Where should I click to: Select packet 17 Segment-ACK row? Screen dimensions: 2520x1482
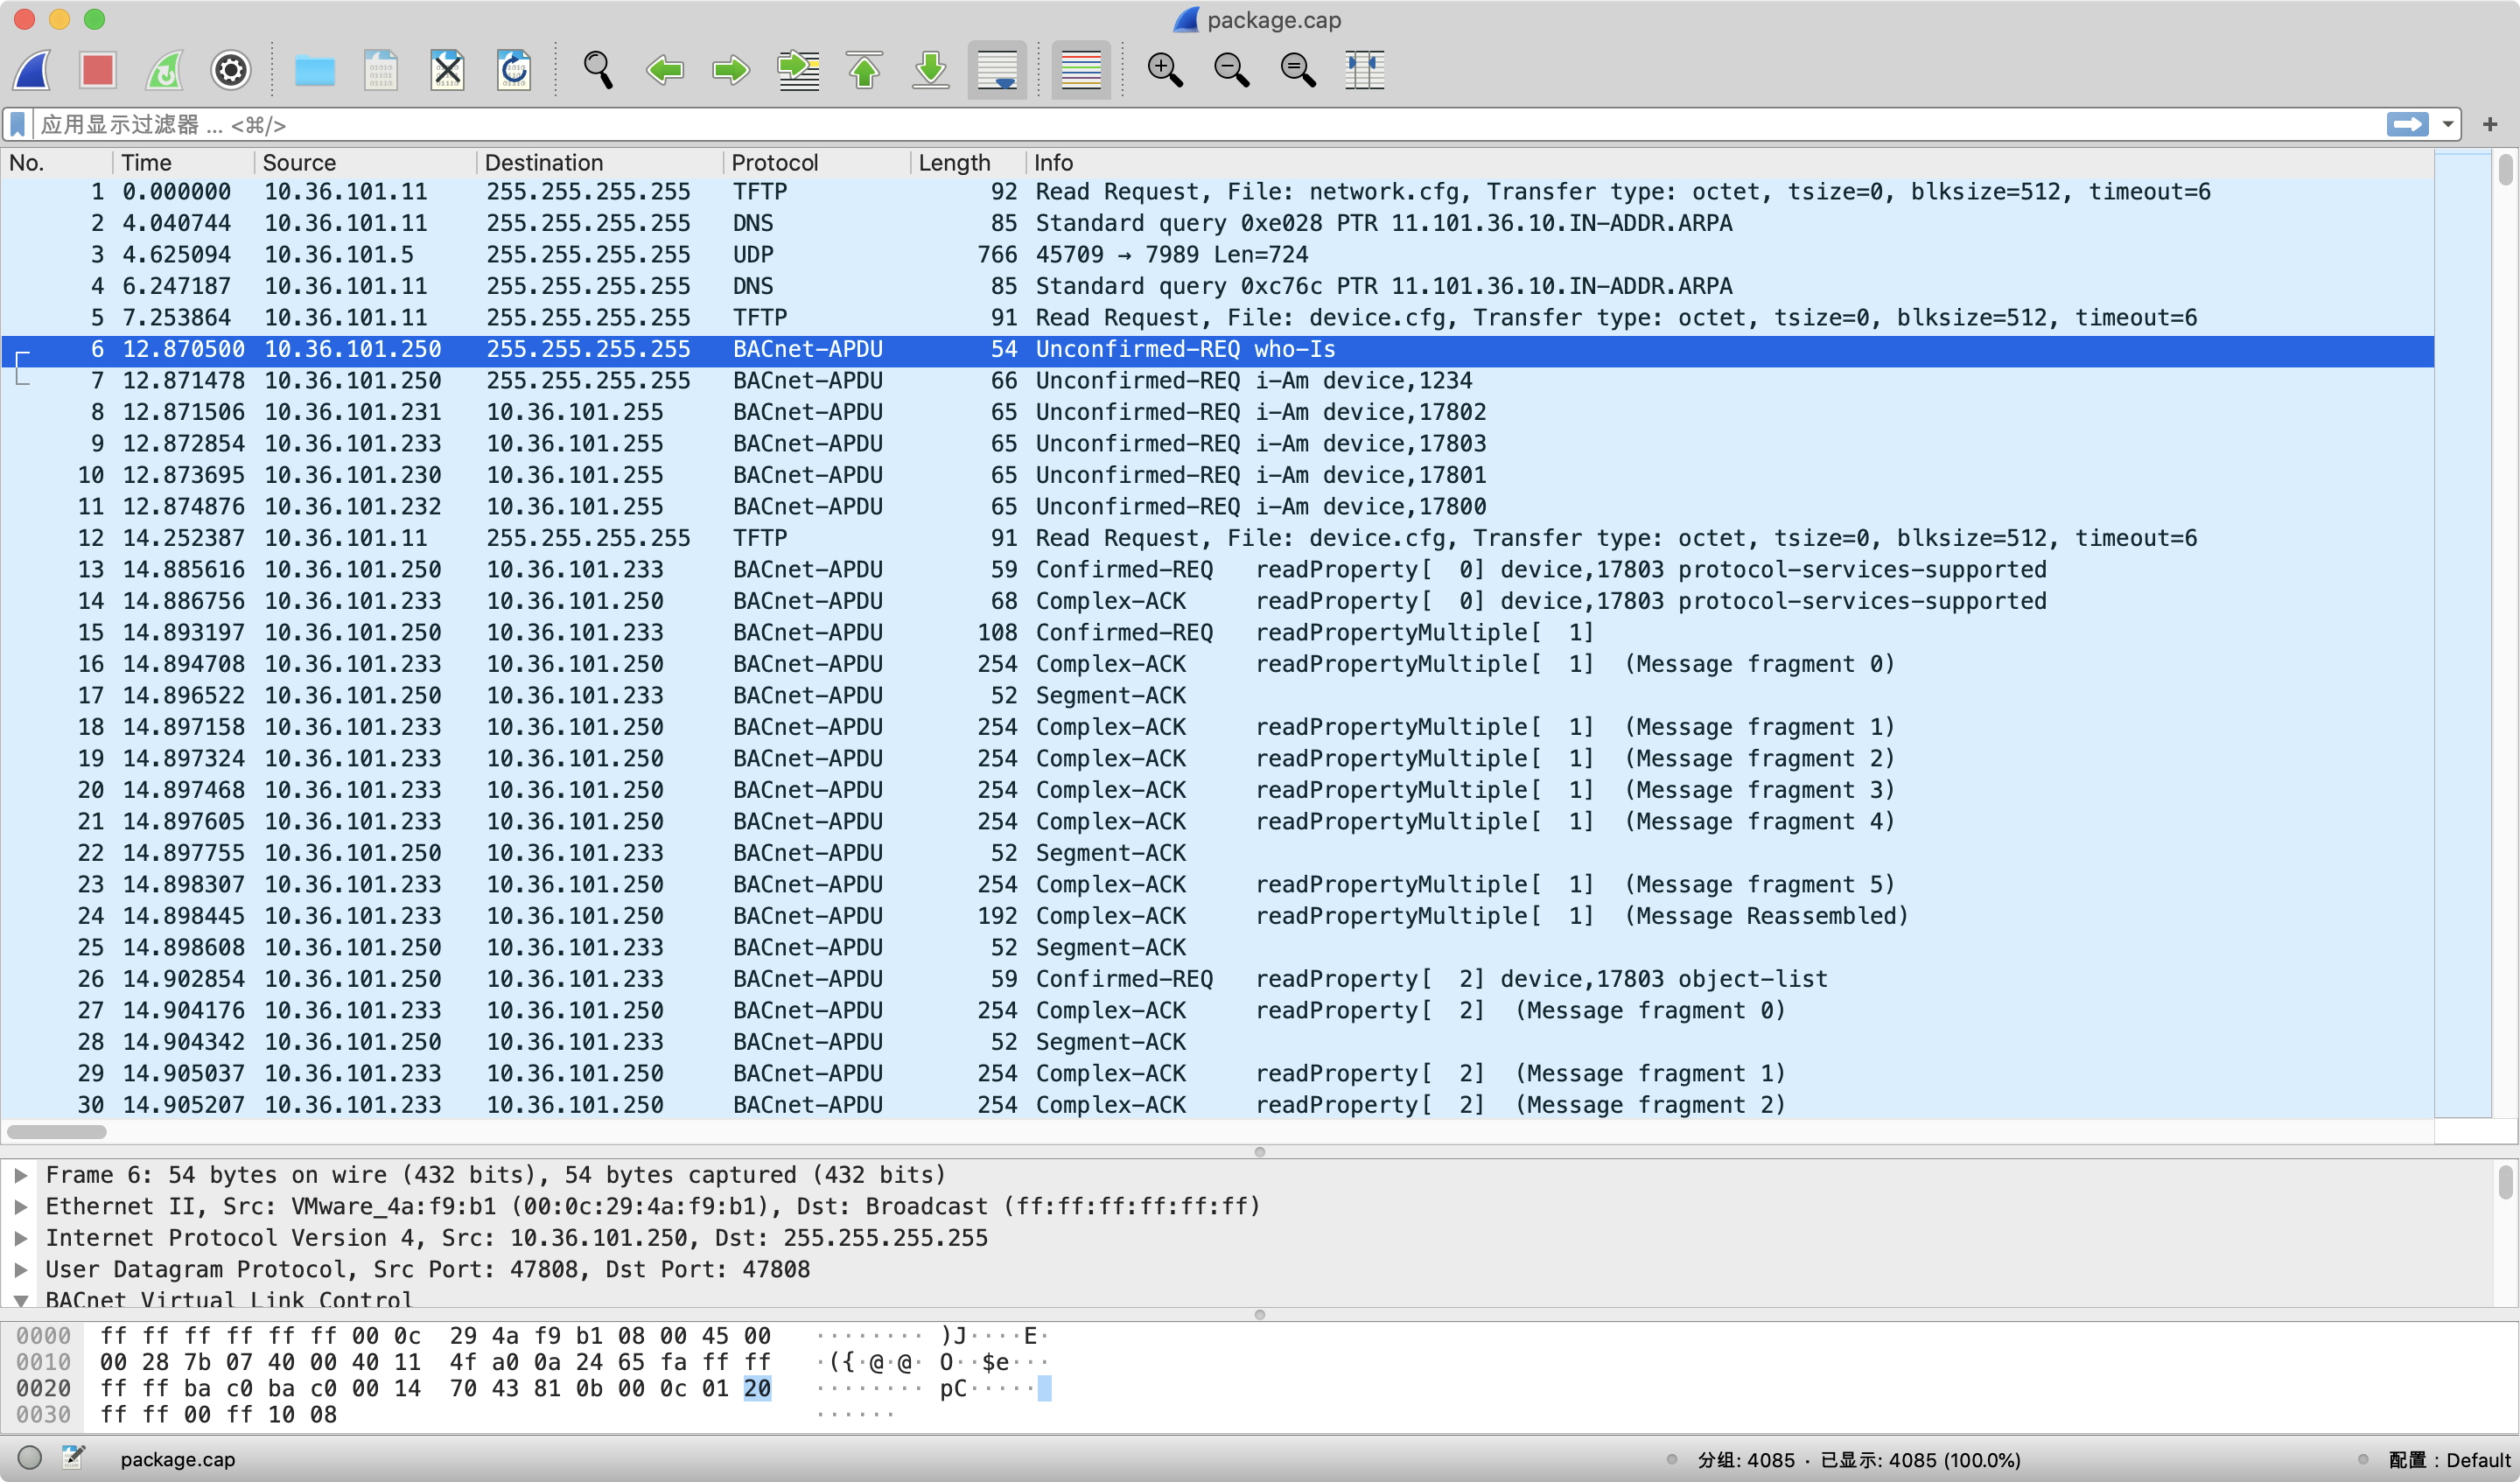point(1217,696)
